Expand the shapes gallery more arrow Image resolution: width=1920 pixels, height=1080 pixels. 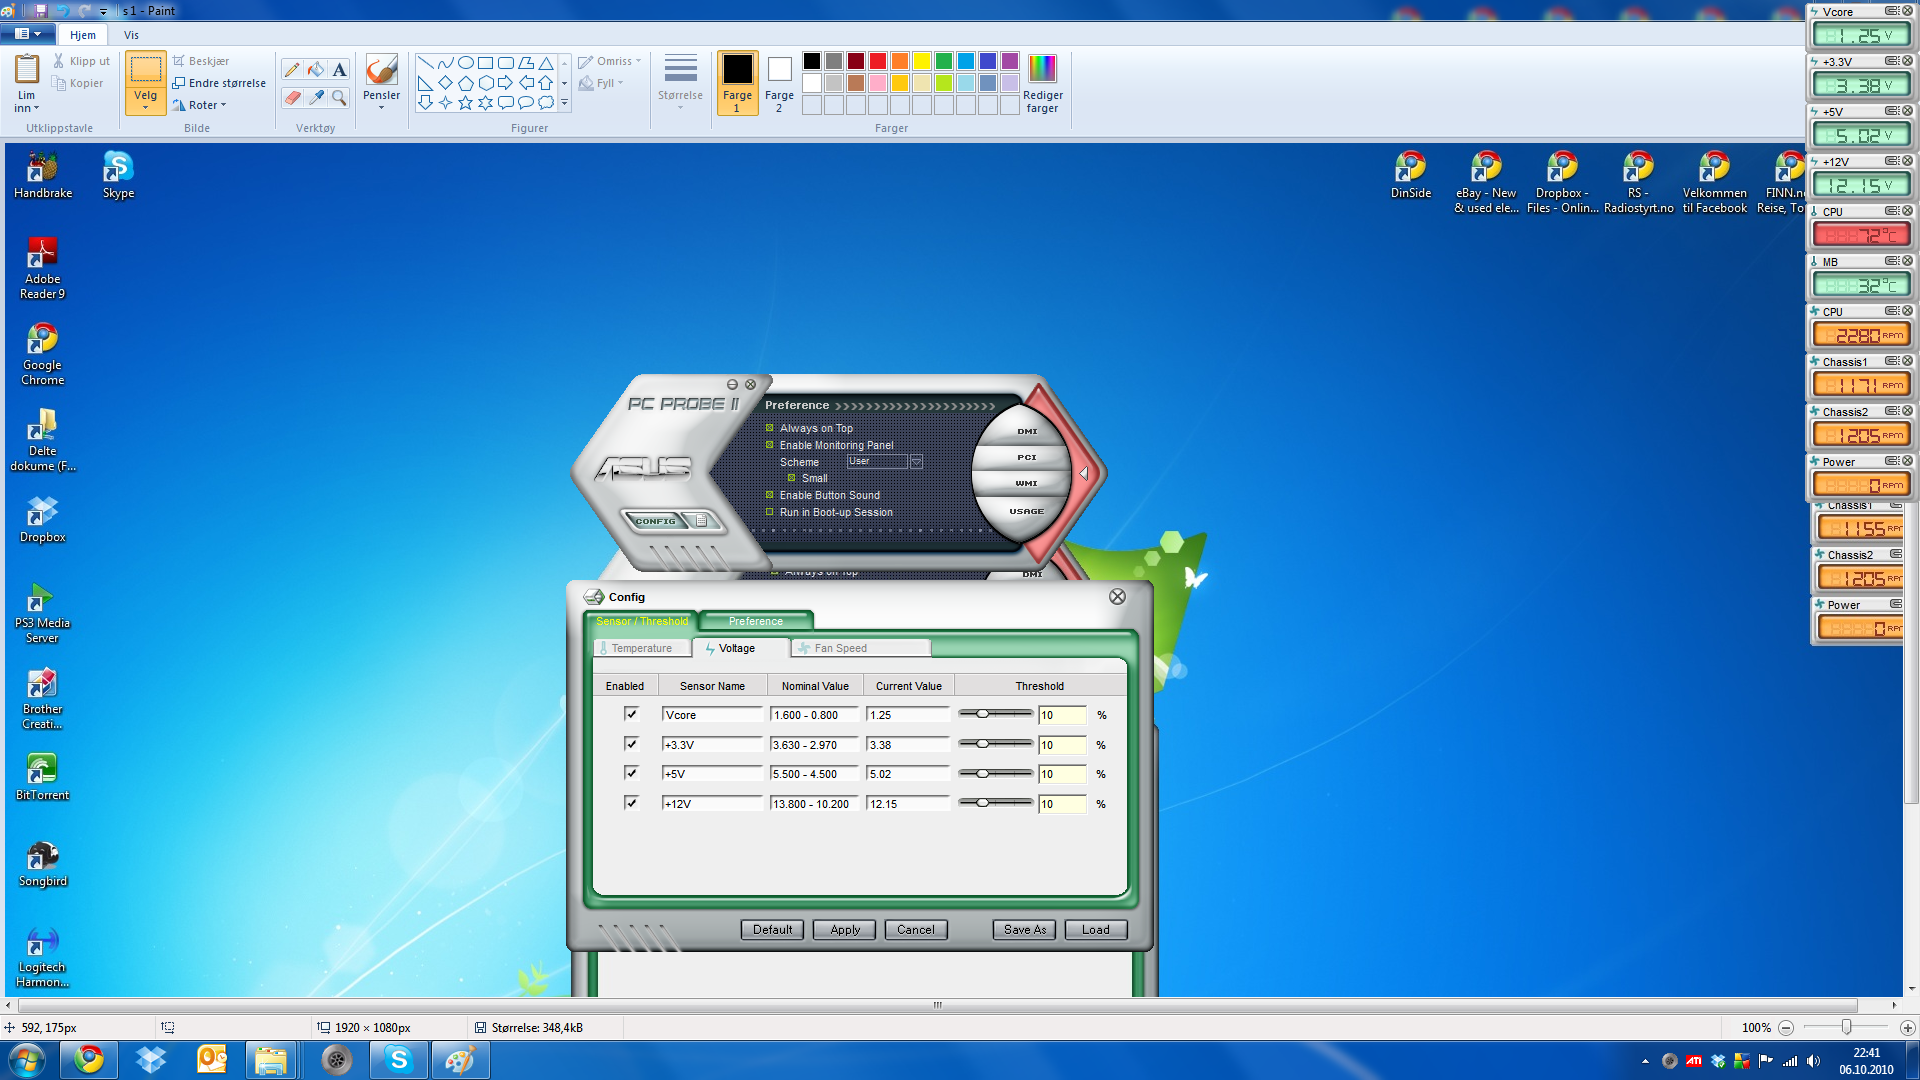(564, 102)
